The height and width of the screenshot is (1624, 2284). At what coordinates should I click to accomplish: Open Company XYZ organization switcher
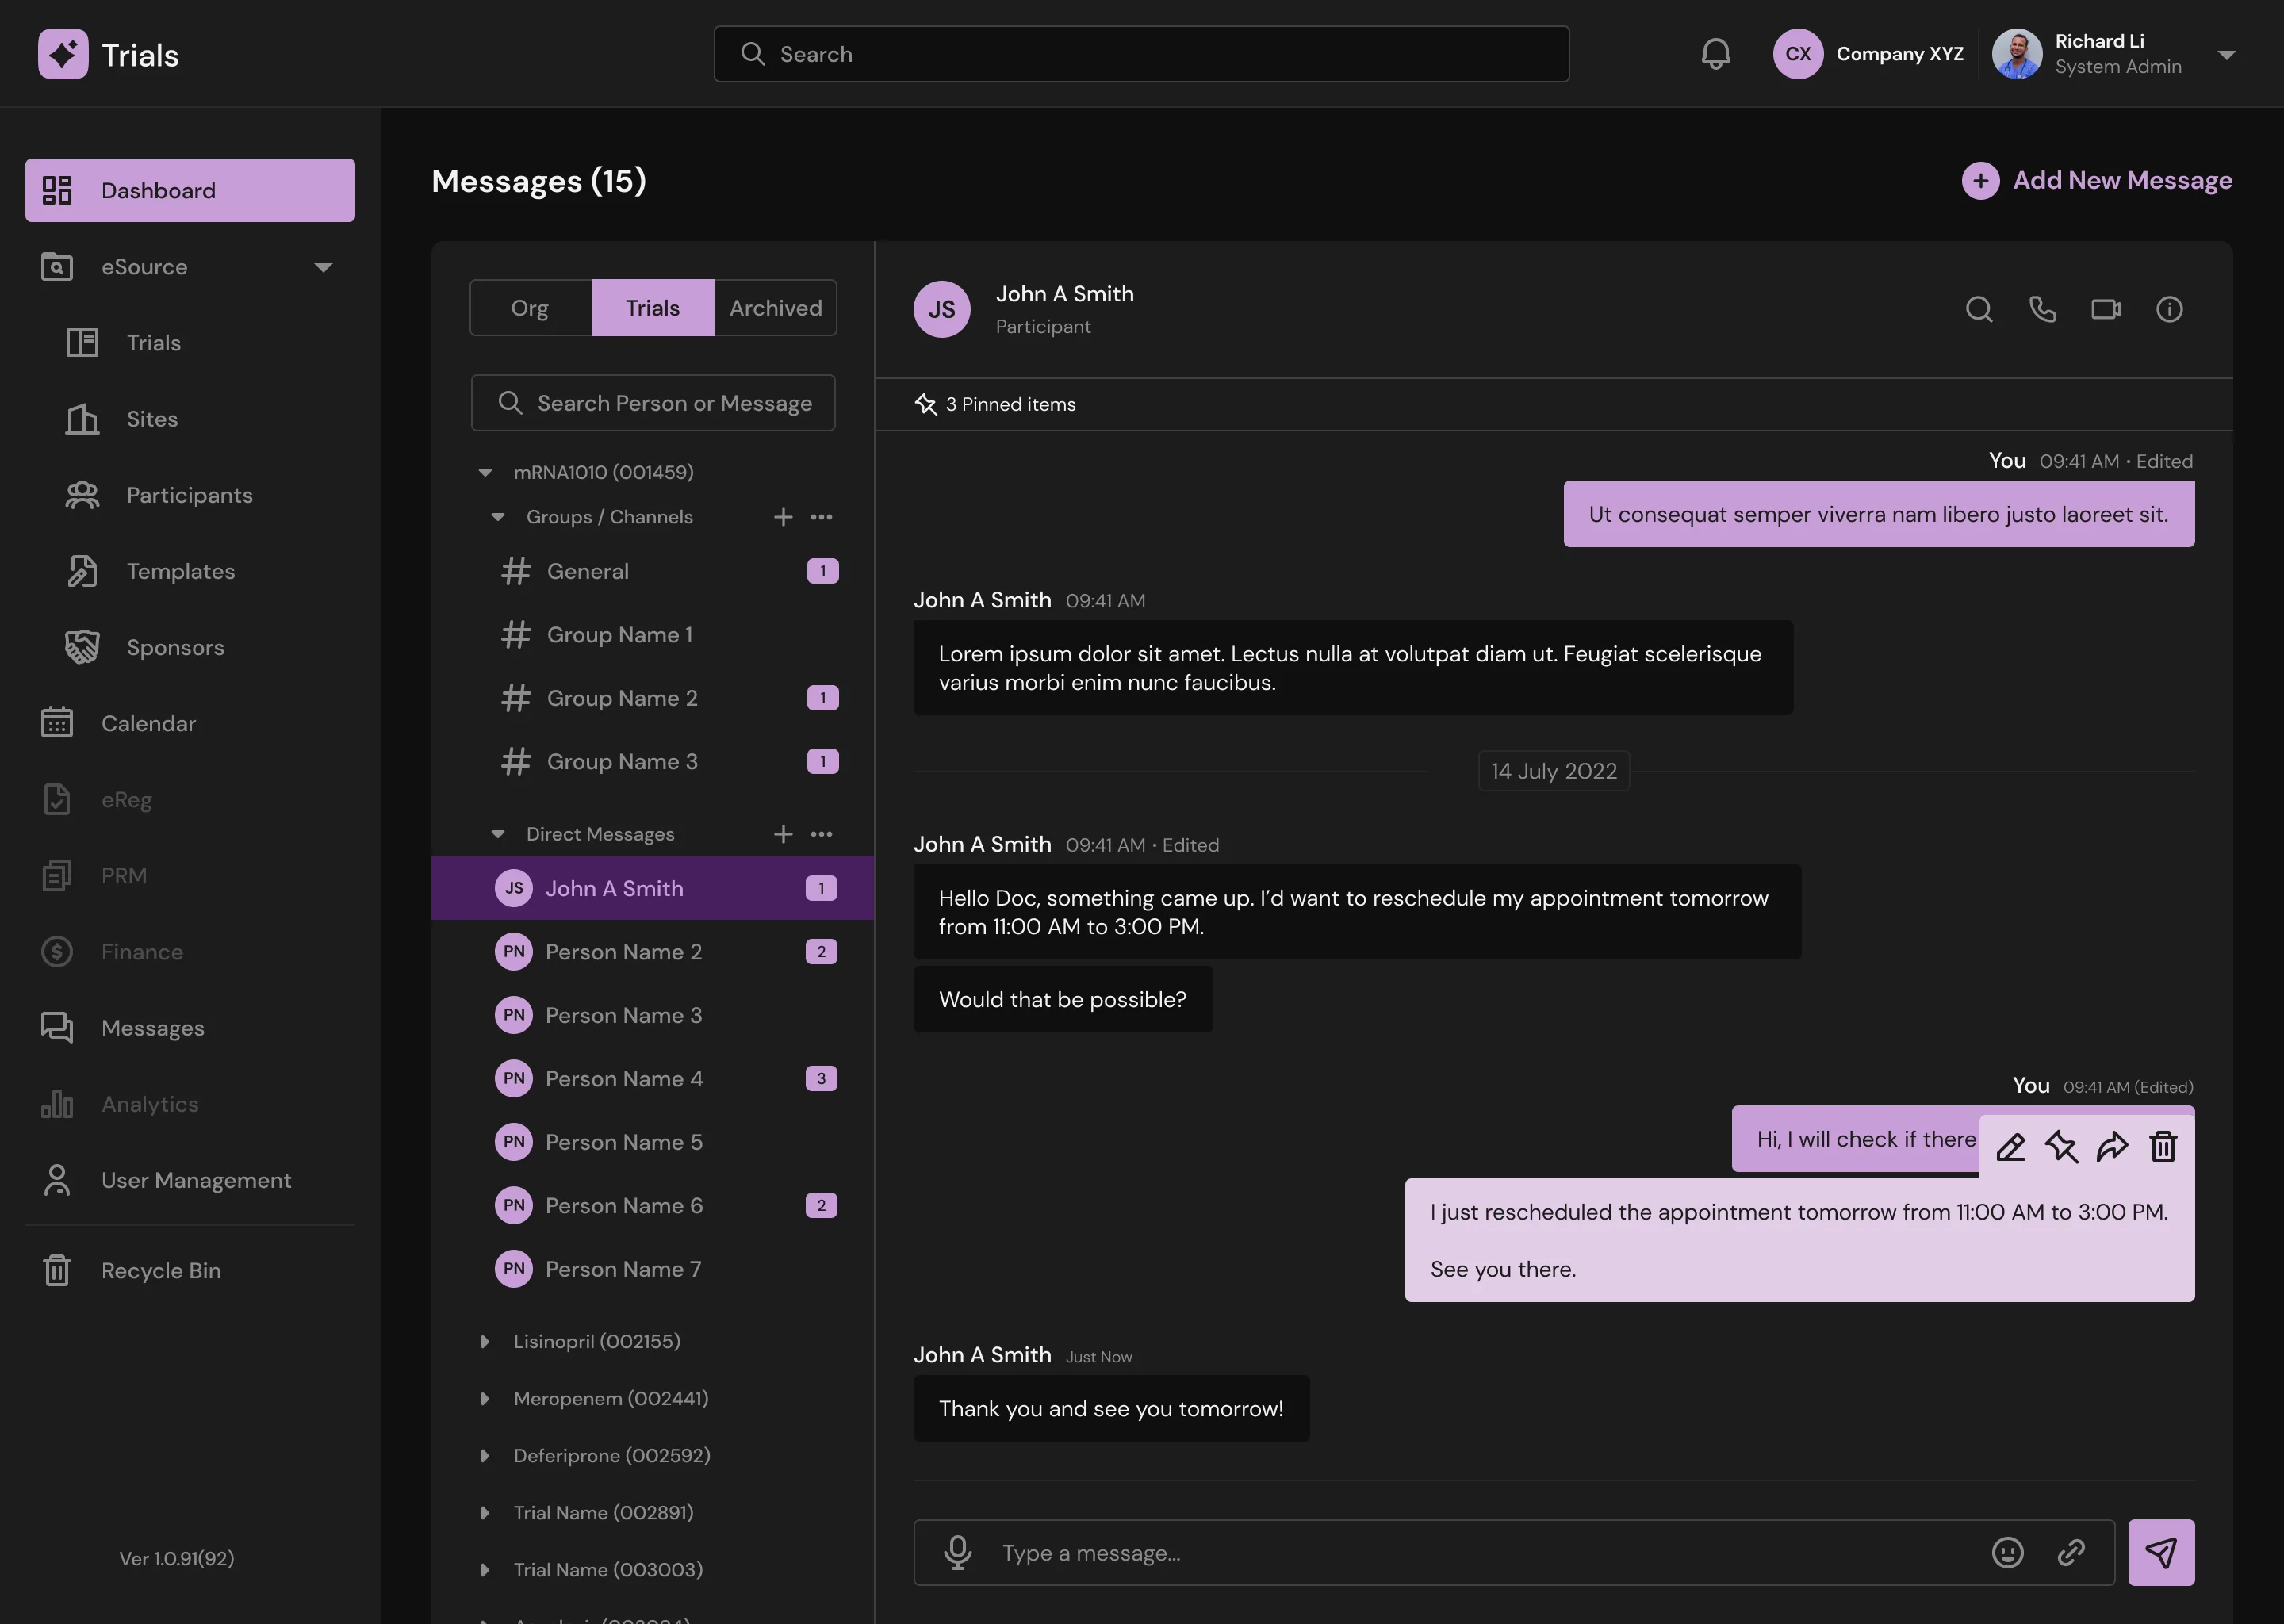click(1868, 54)
